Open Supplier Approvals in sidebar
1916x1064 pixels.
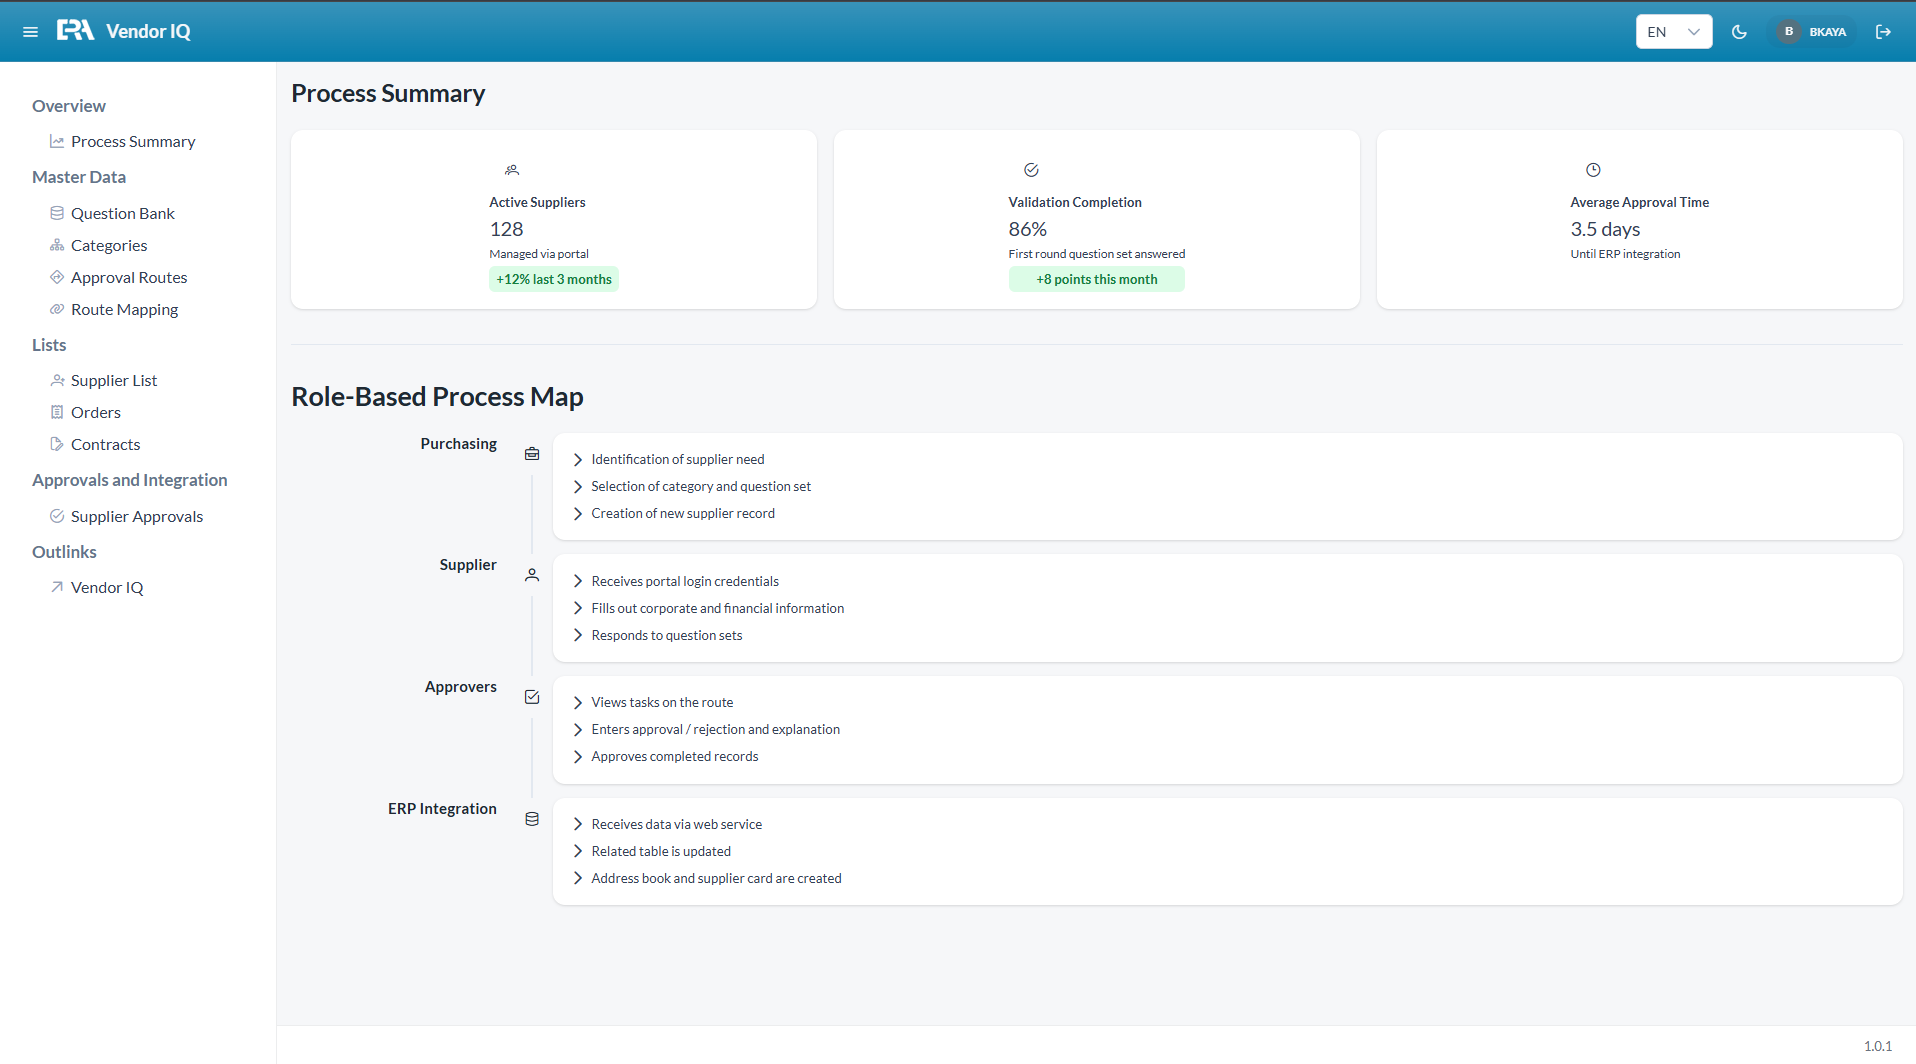[136, 516]
